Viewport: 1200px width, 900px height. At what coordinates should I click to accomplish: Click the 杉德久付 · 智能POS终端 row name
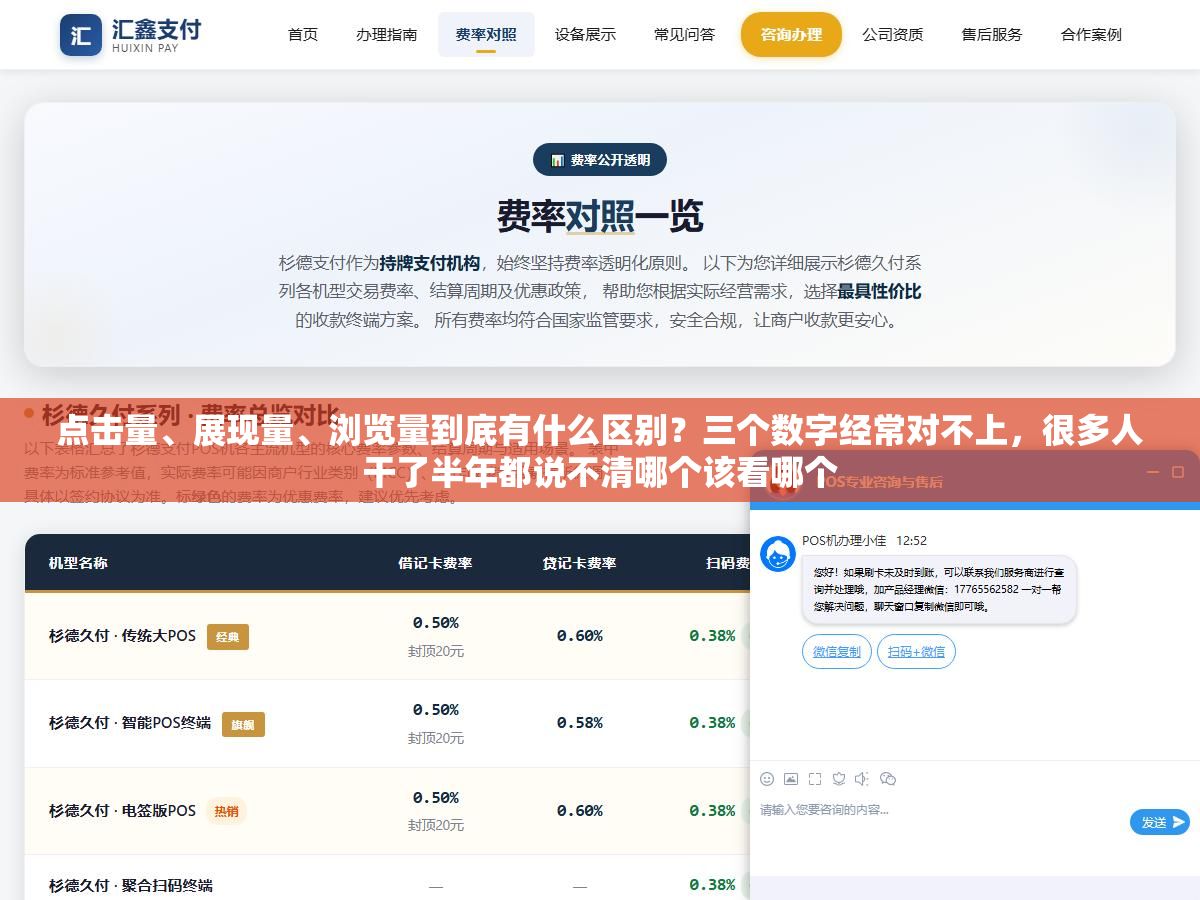coord(130,723)
